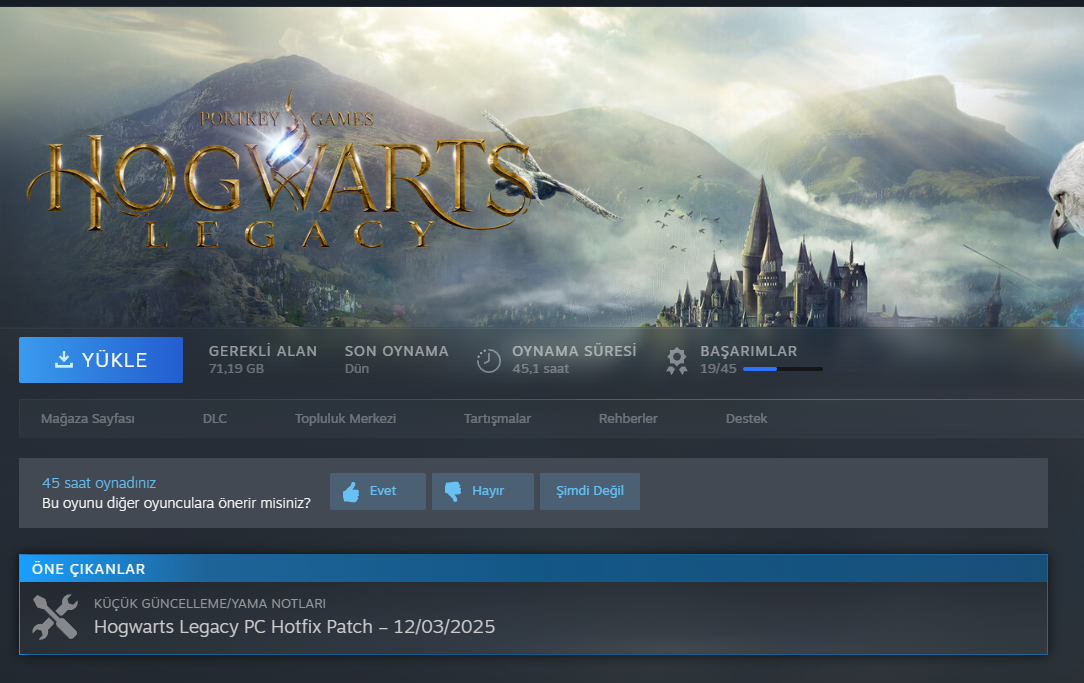Dismiss the review prompt with Şimdi Değil
The image size is (1084, 683).
point(590,491)
